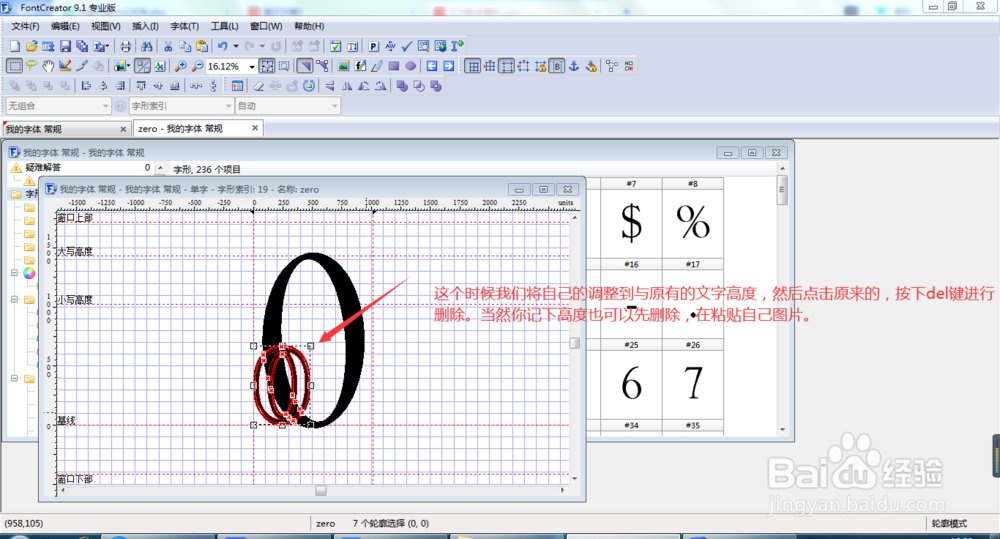
Task: Select the knife cut tool
Action: pyautogui.click(x=82, y=66)
